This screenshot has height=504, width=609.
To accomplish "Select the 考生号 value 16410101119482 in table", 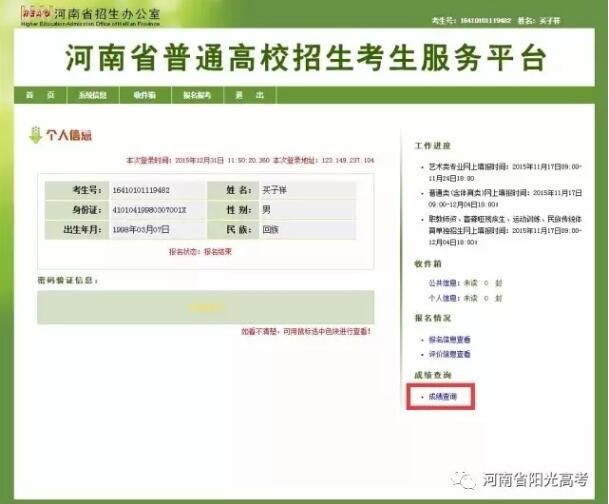I will click(141, 190).
